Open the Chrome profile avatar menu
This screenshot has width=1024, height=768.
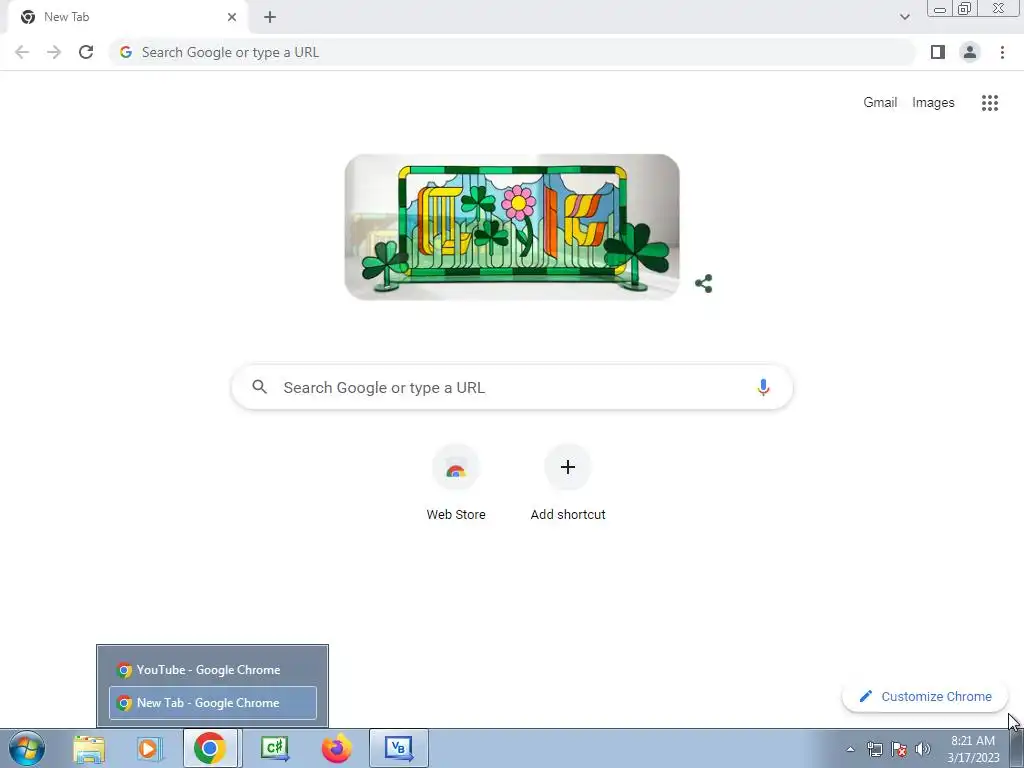(970, 52)
